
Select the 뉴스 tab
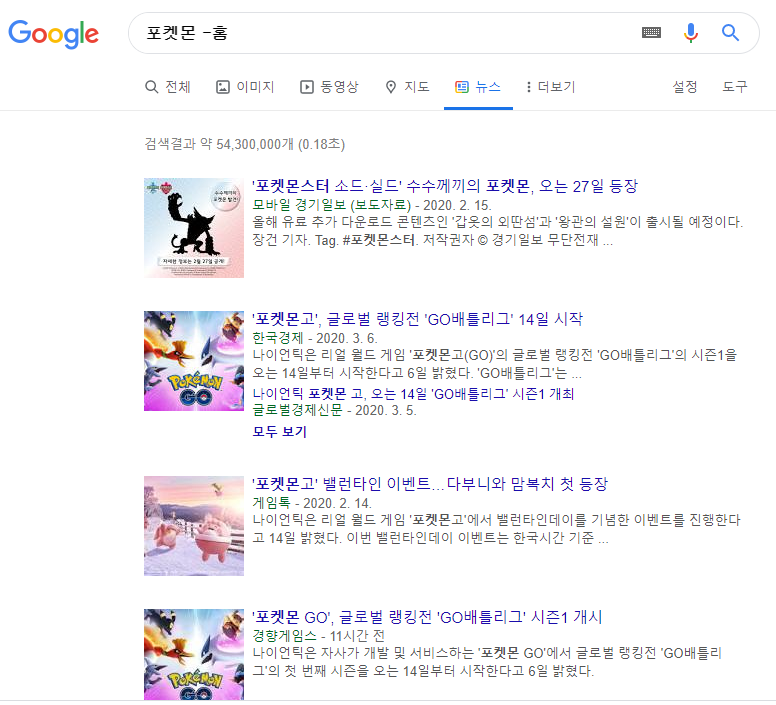pos(478,87)
